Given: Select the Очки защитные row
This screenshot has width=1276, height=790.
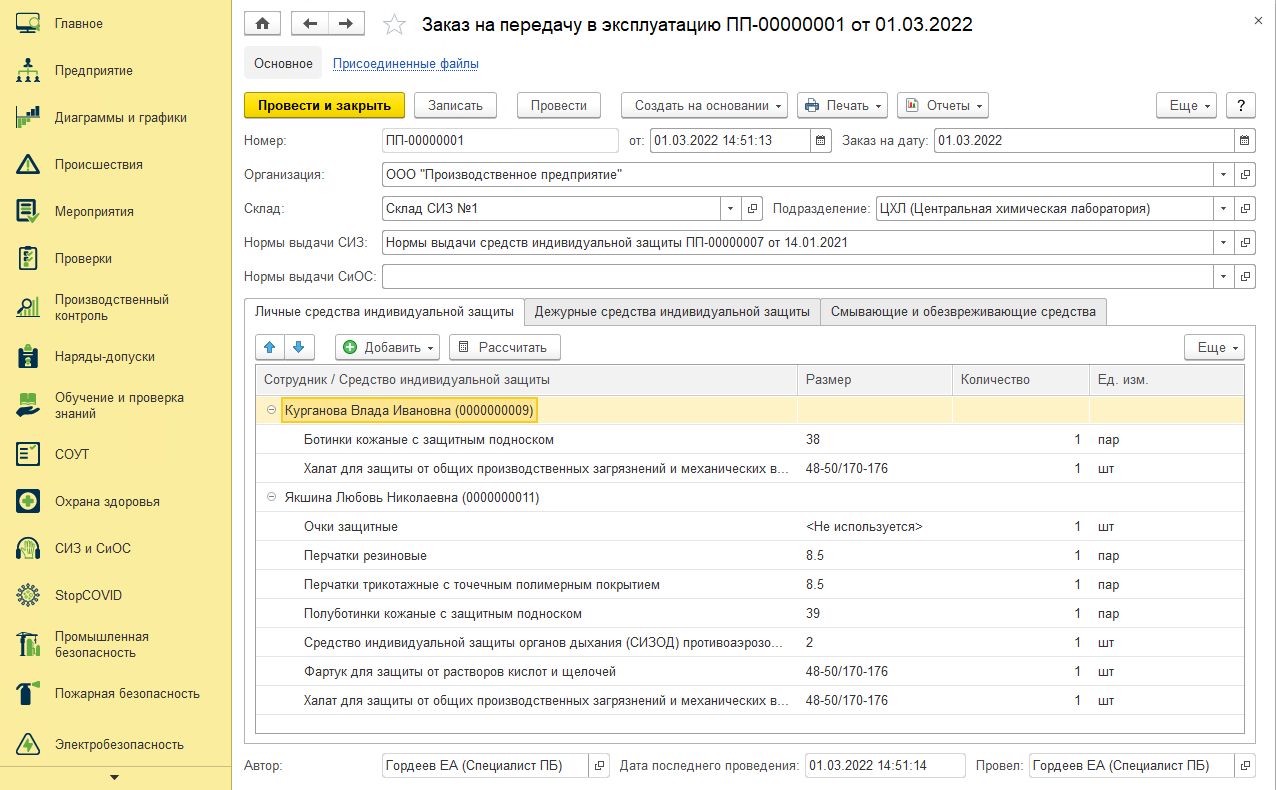Looking at the screenshot, I should point(750,526).
